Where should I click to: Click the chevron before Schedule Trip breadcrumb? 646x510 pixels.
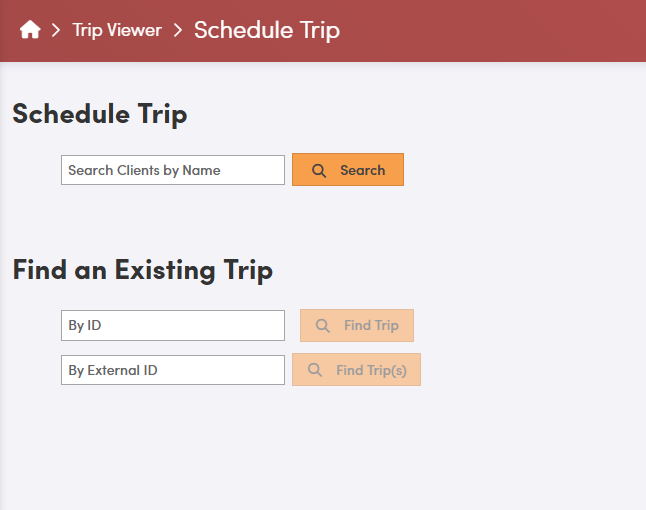pos(178,30)
